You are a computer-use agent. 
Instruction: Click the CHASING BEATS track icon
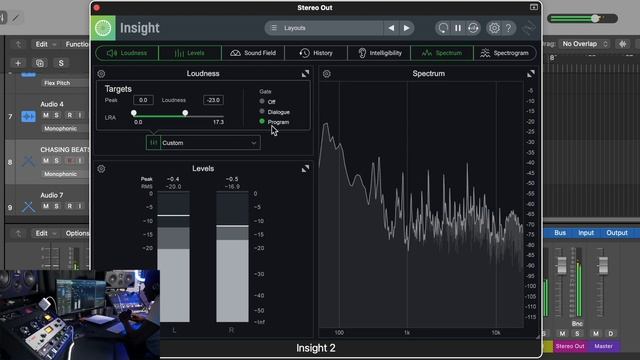(29, 161)
